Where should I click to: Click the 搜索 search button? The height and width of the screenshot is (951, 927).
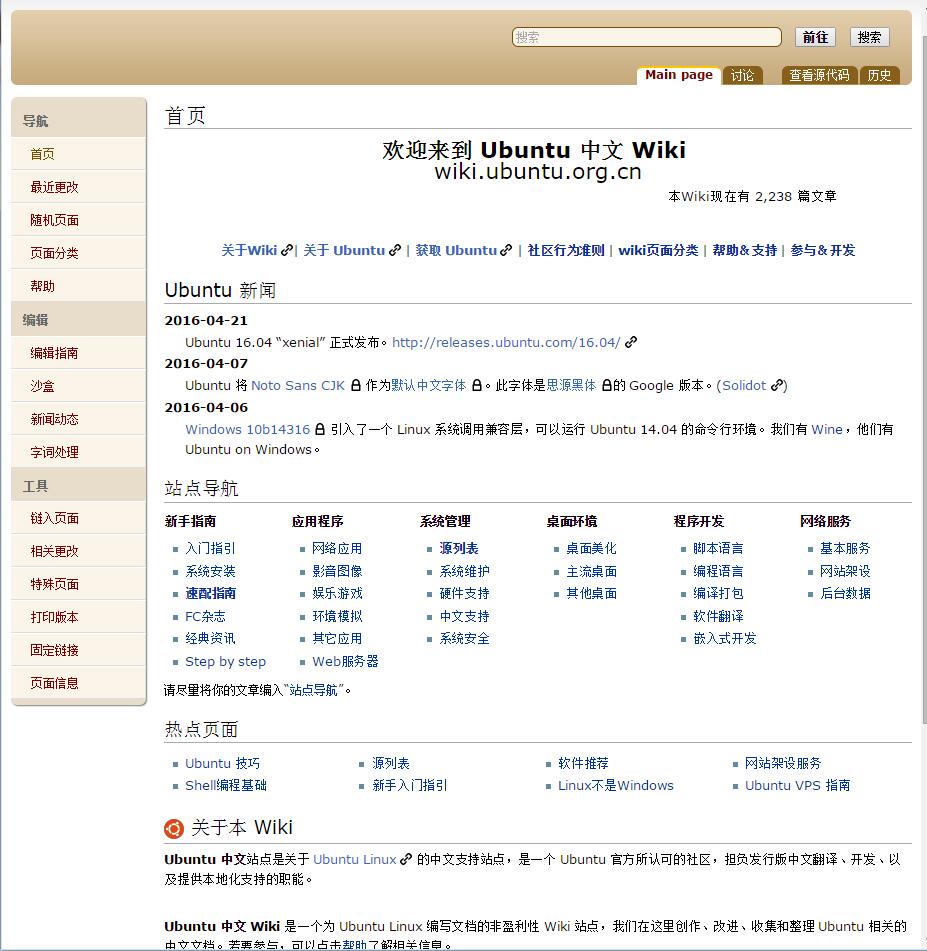click(869, 37)
